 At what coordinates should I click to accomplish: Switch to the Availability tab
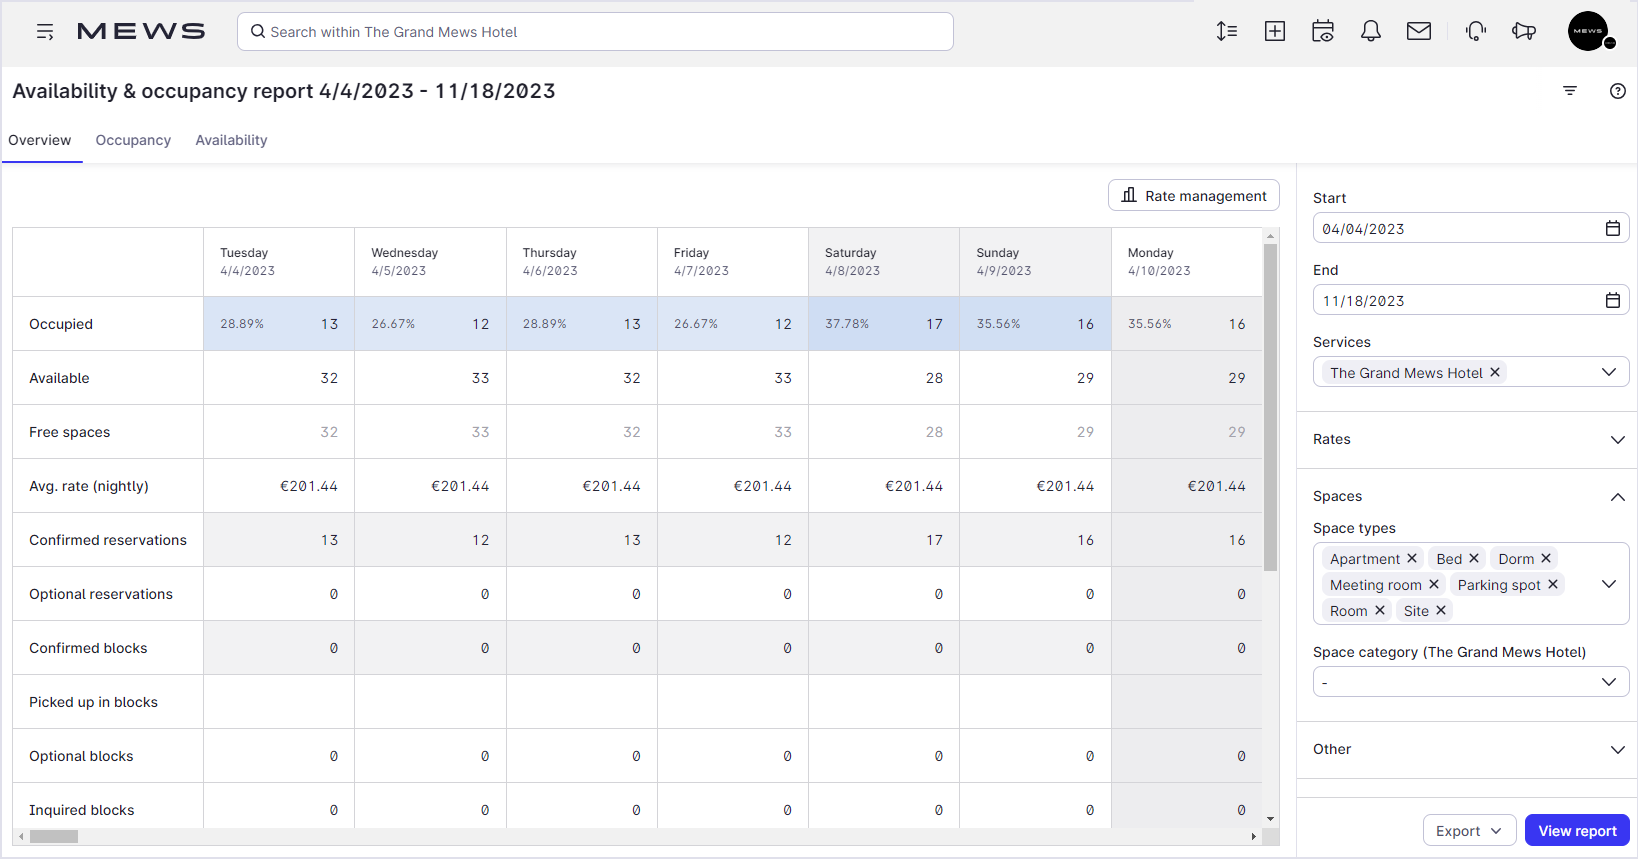pos(231,140)
